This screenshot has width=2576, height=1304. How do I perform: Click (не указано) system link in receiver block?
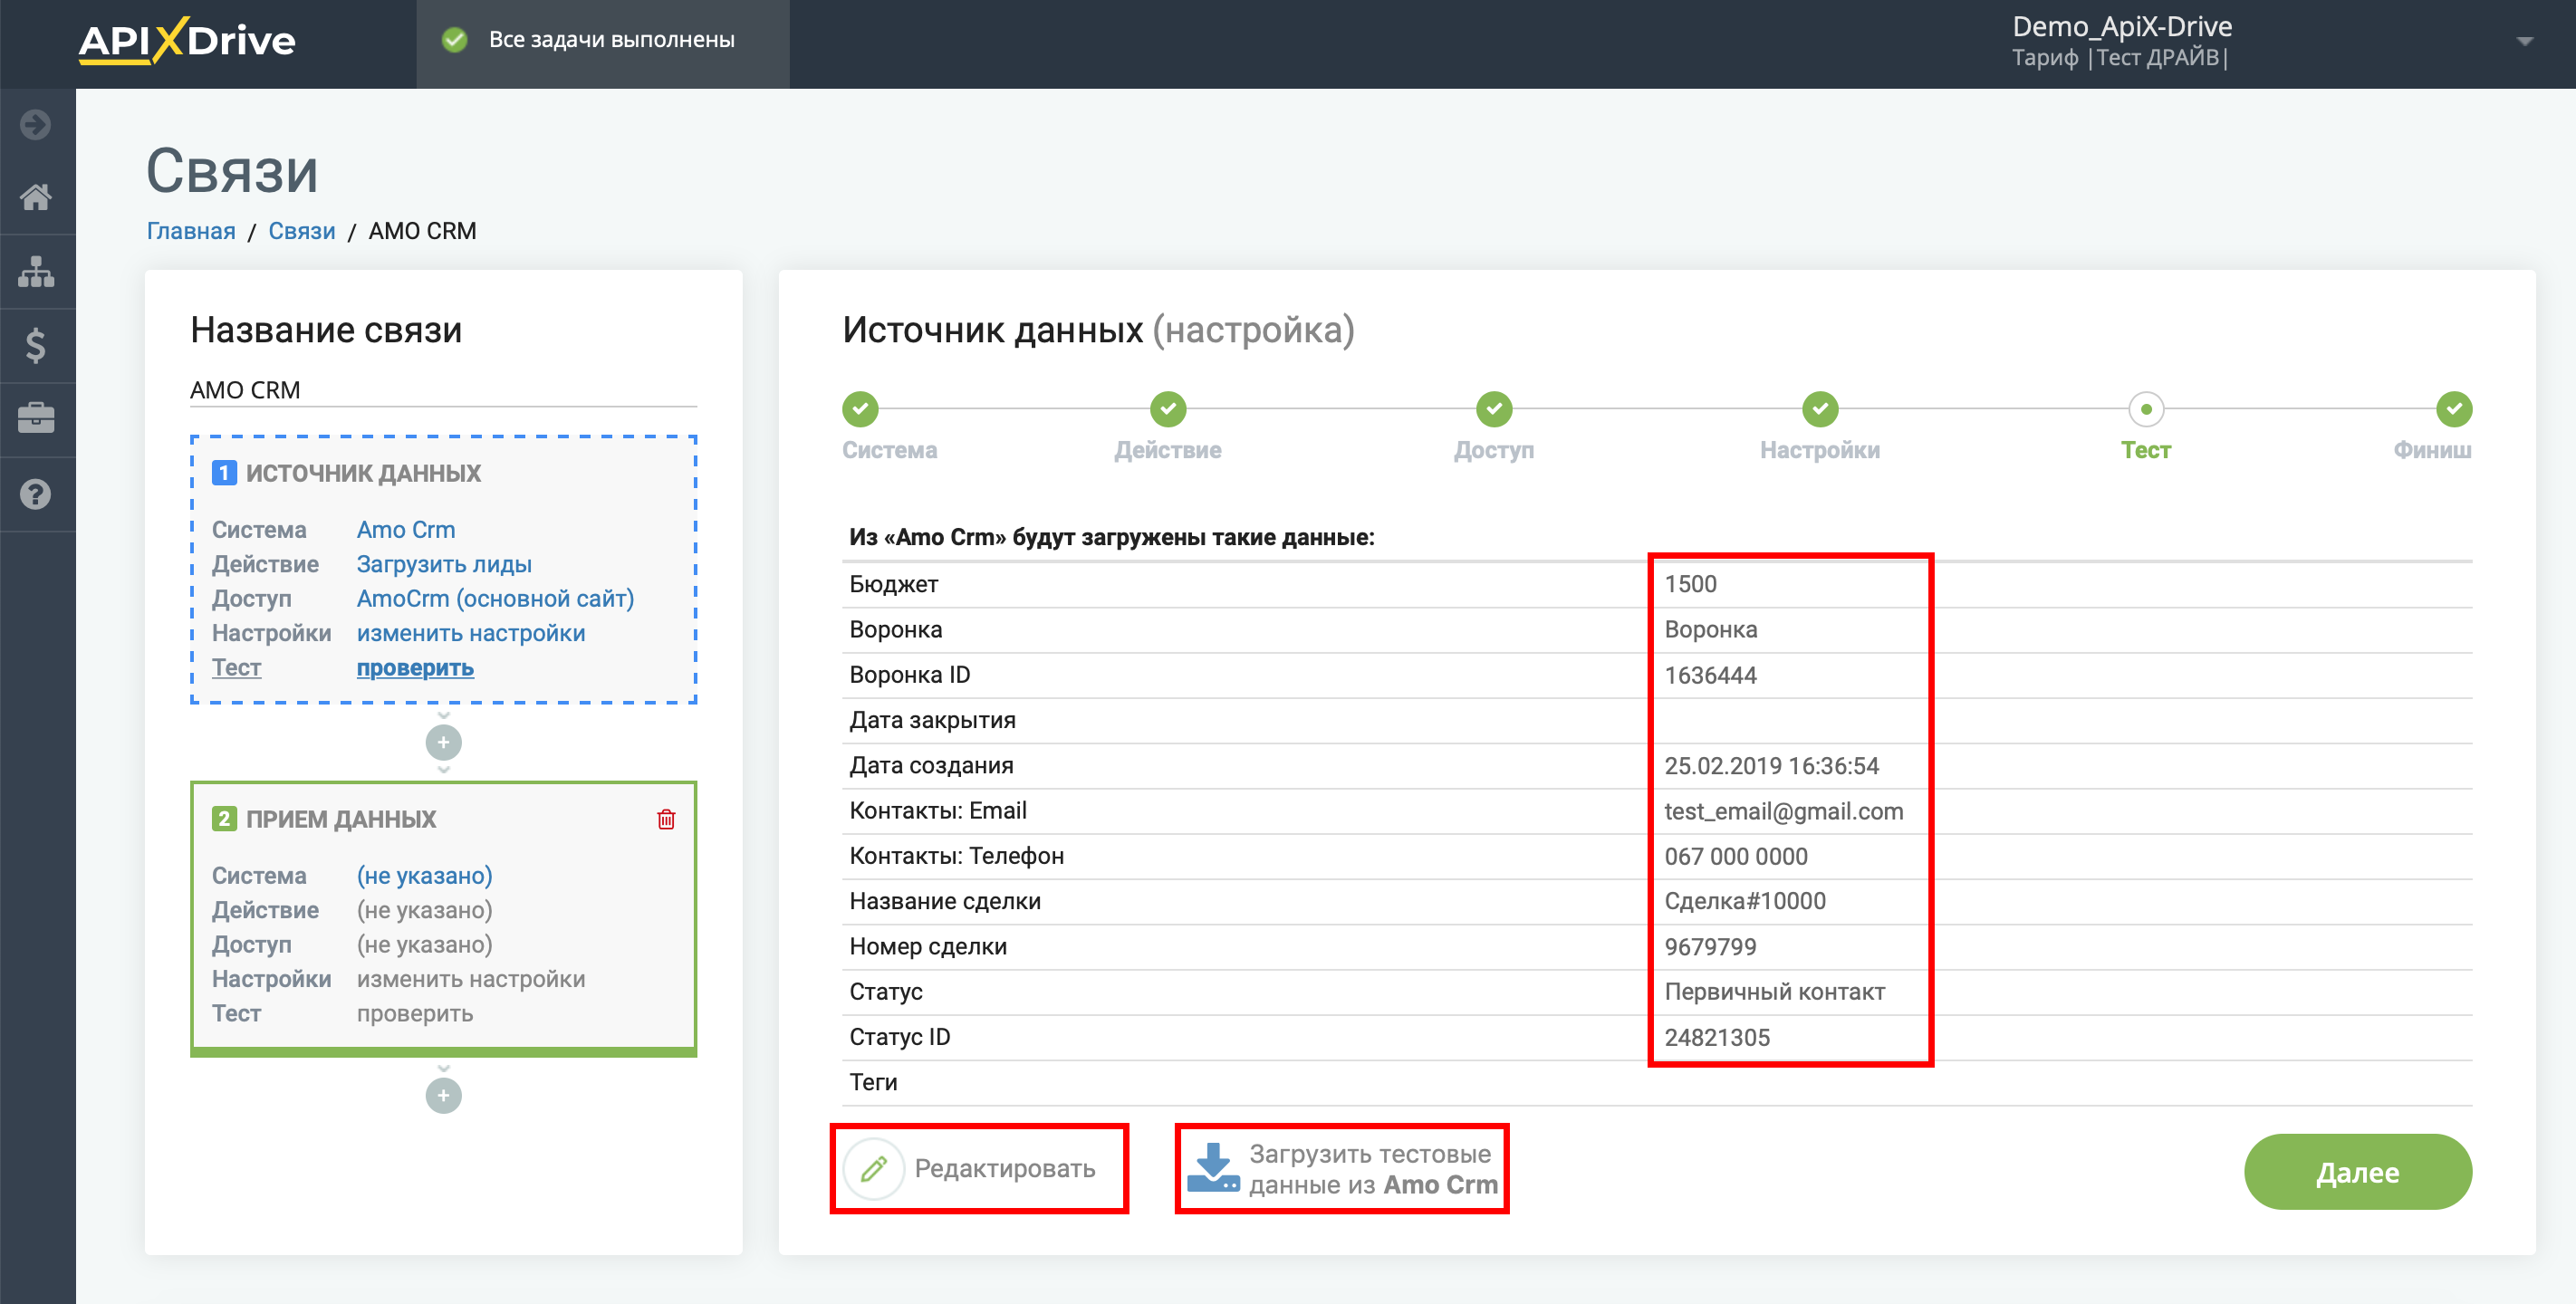click(x=424, y=876)
